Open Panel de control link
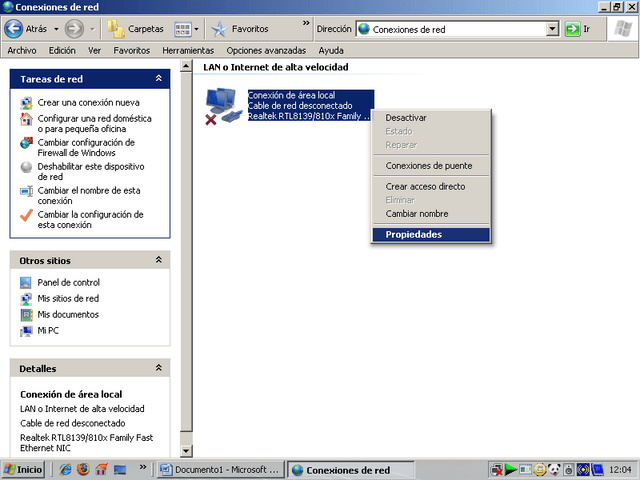 coord(69,282)
